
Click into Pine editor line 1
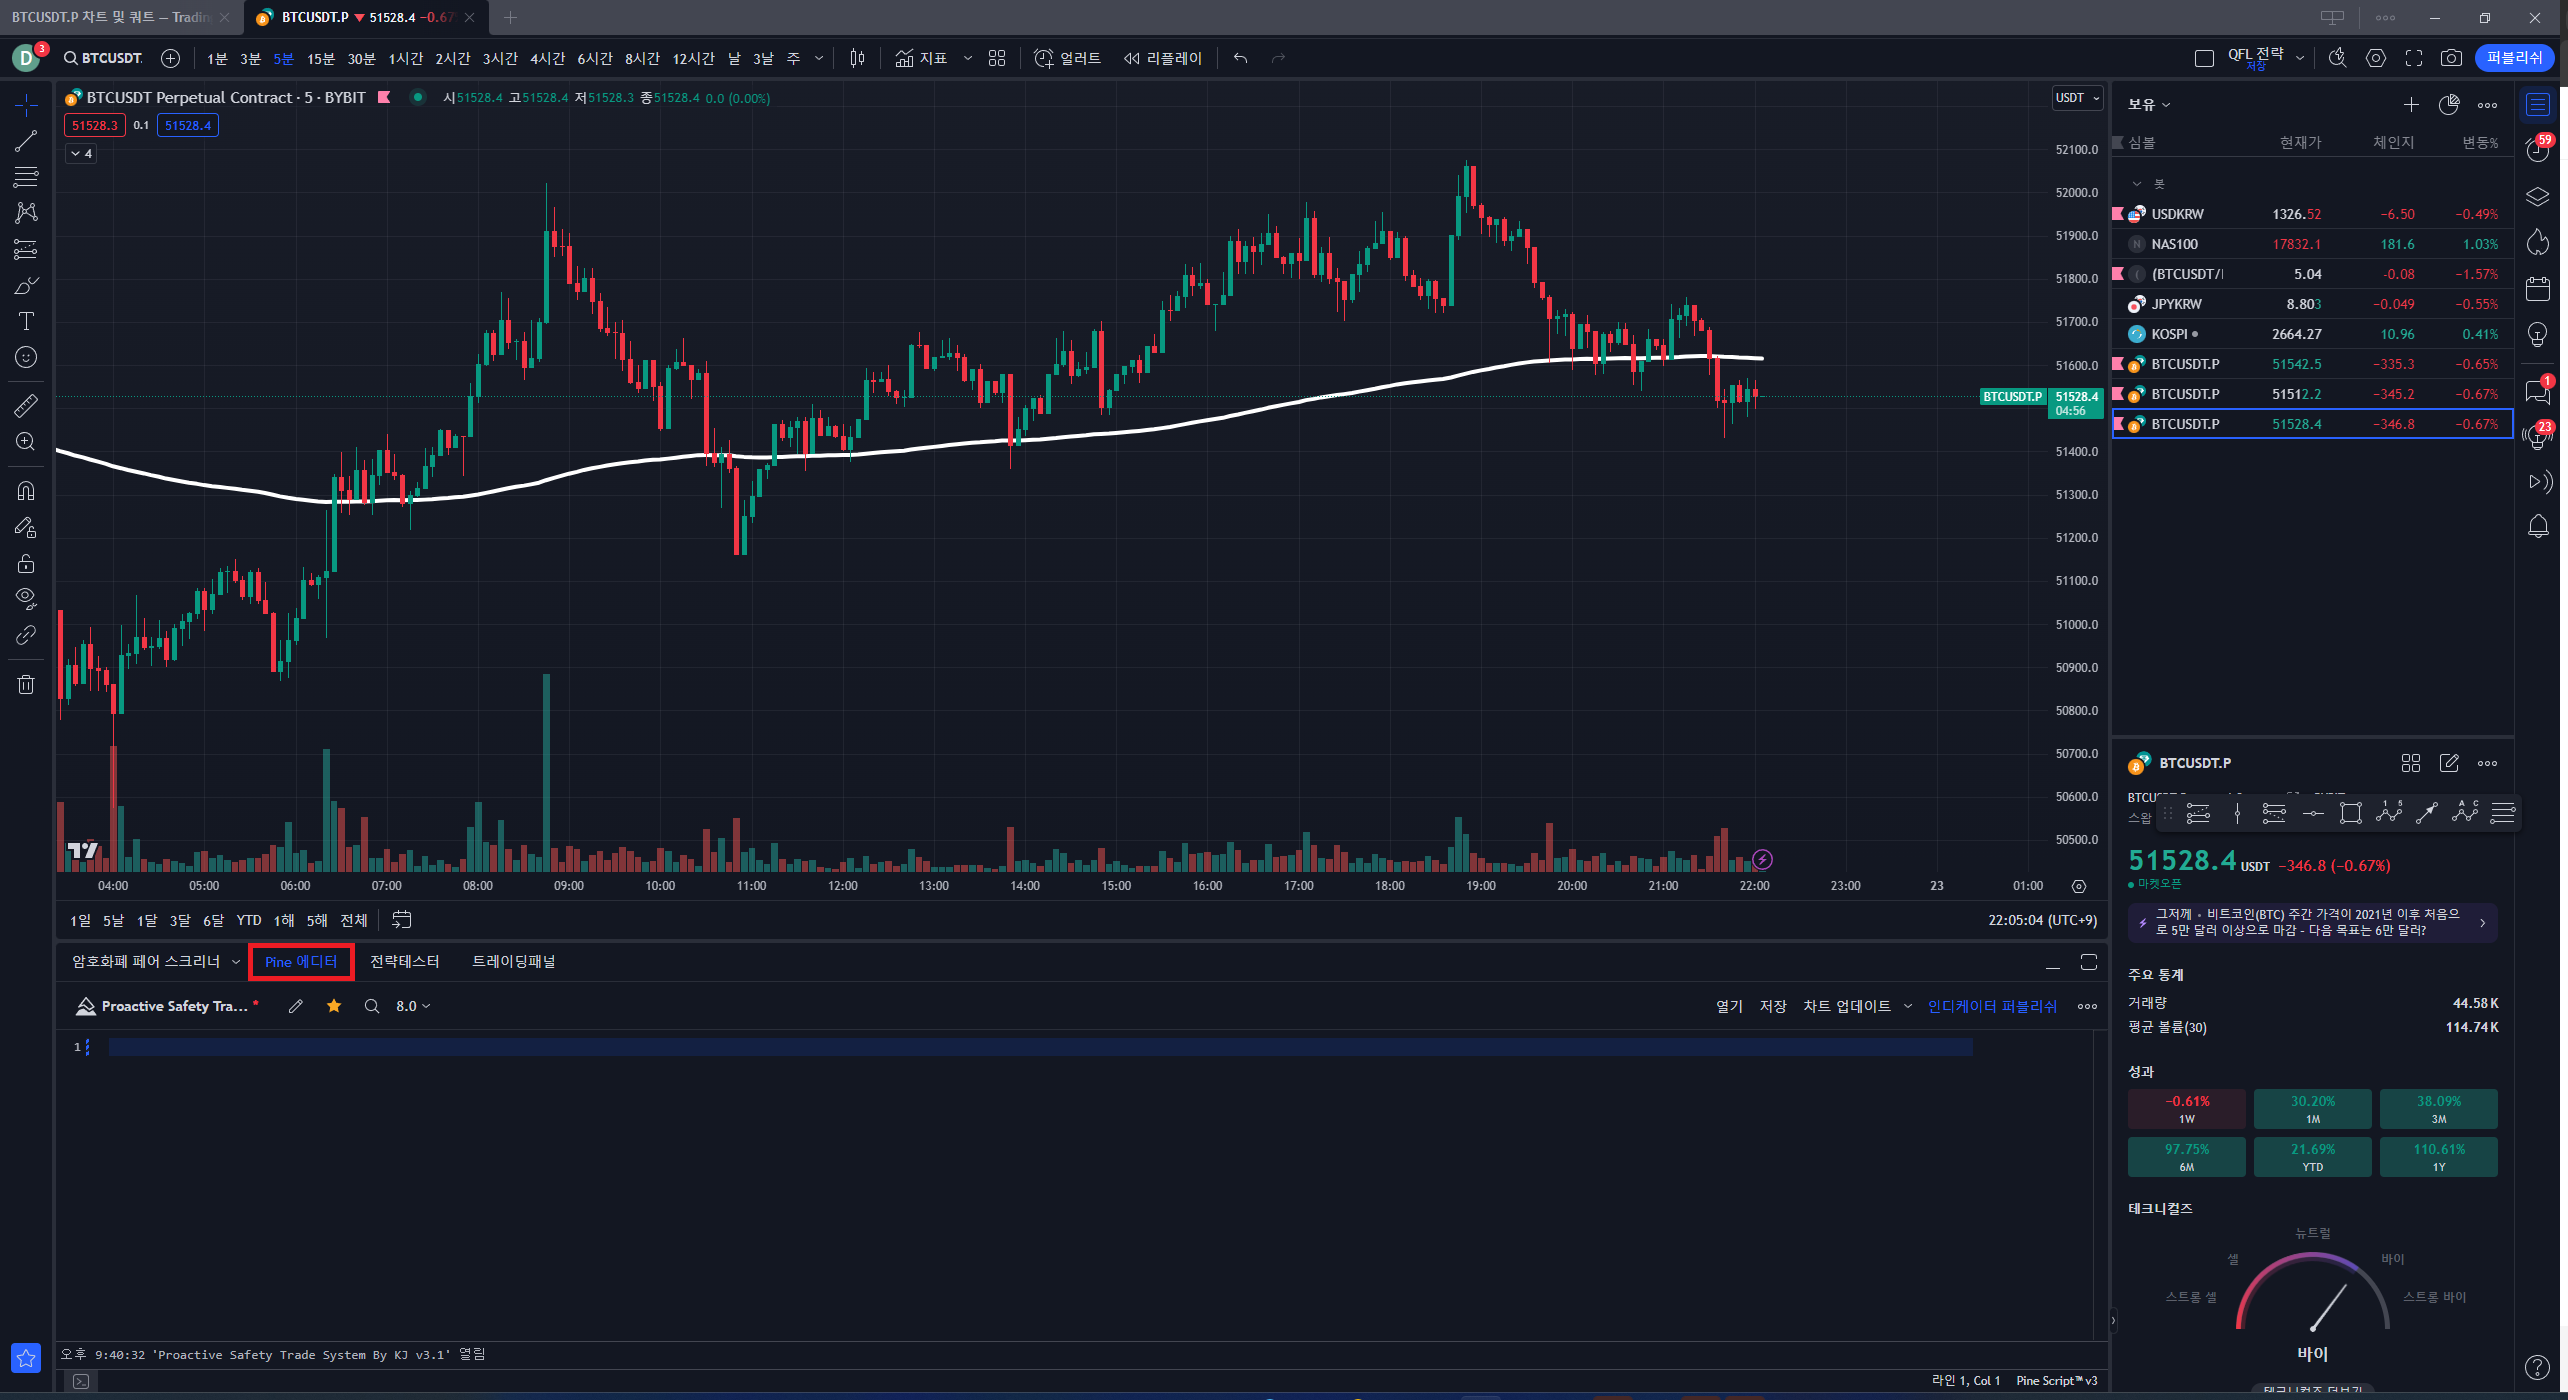pyautogui.click(x=1040, y=1047)
